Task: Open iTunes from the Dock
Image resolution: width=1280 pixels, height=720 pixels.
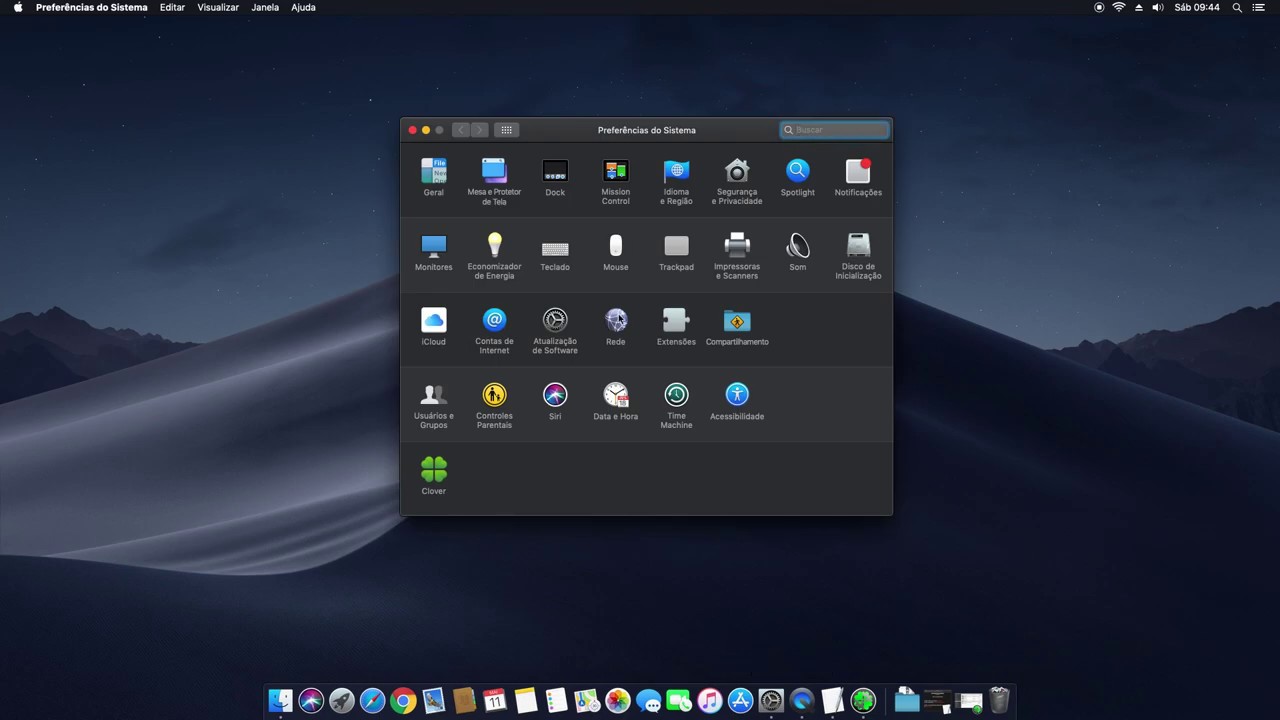Action: click(x=710, y=701)
